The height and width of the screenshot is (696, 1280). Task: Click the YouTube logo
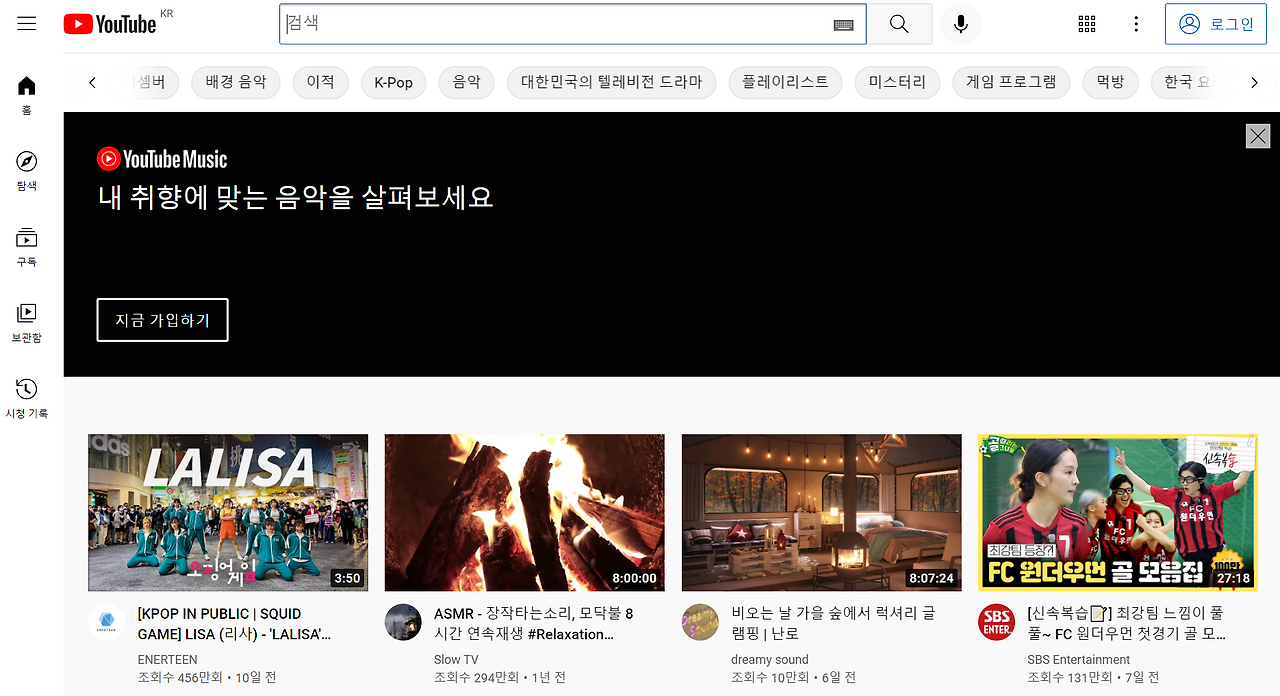pyautogui.click(x=108, y=22)
